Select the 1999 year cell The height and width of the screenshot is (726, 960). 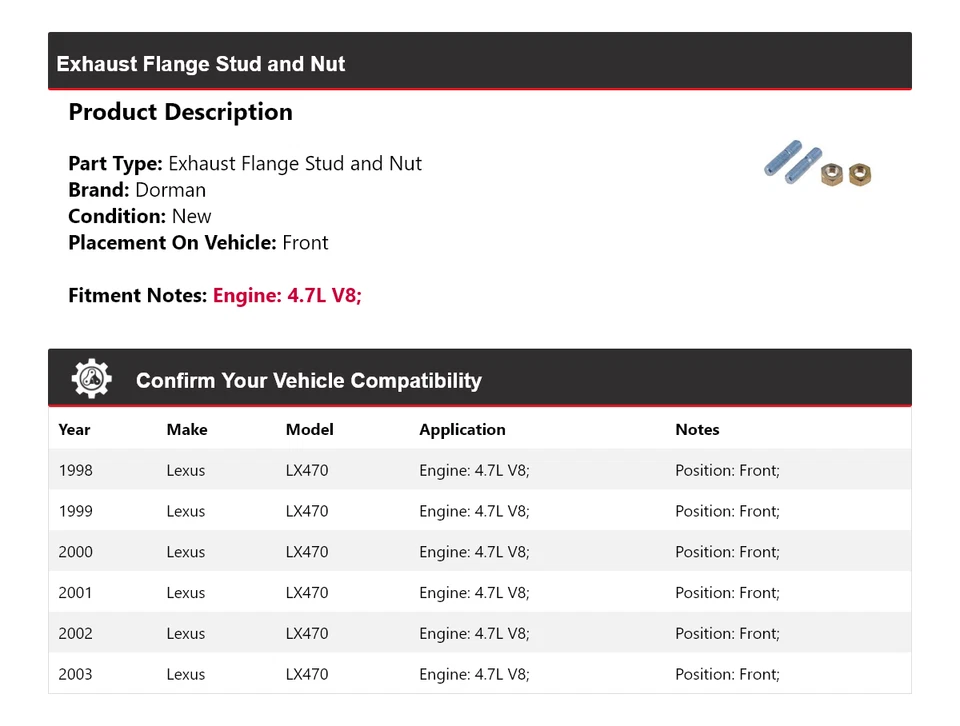[75, 511]
